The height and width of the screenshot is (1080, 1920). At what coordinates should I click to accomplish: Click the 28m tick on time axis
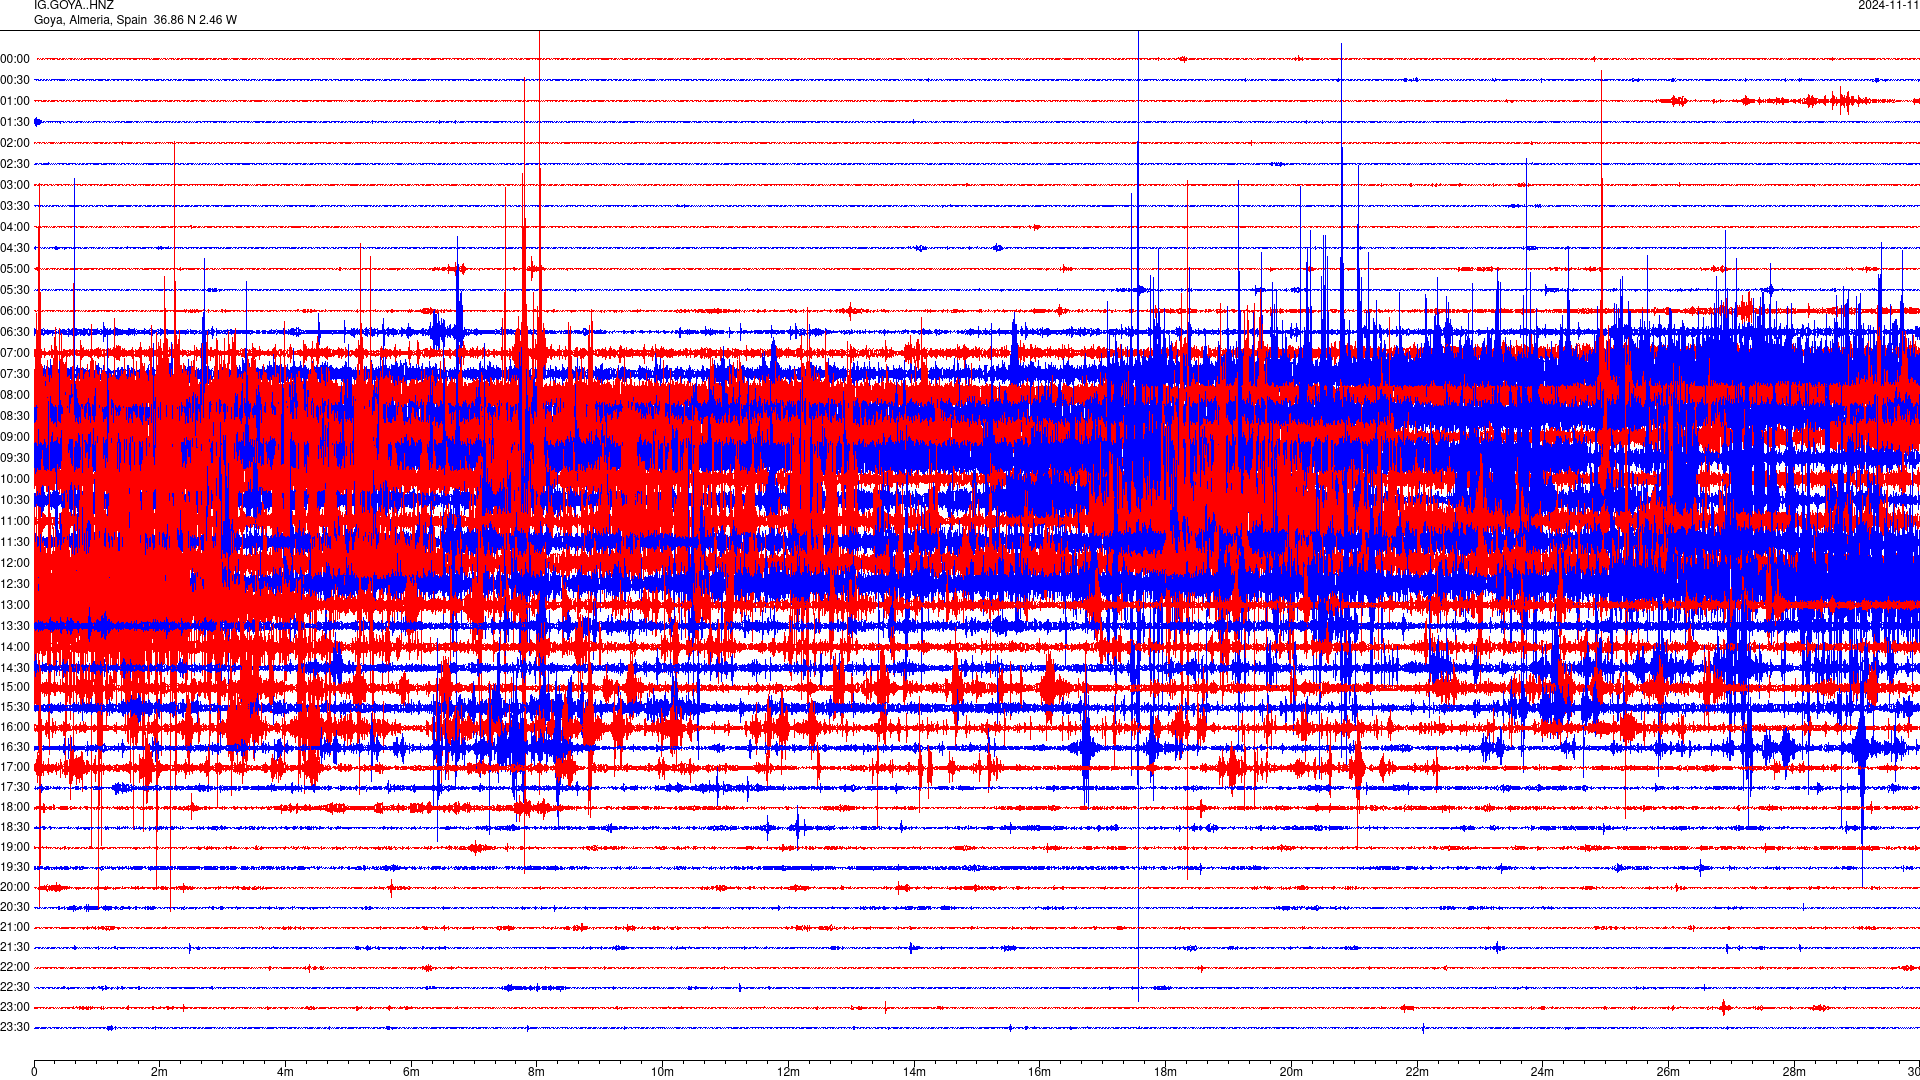(1794, 1072)
